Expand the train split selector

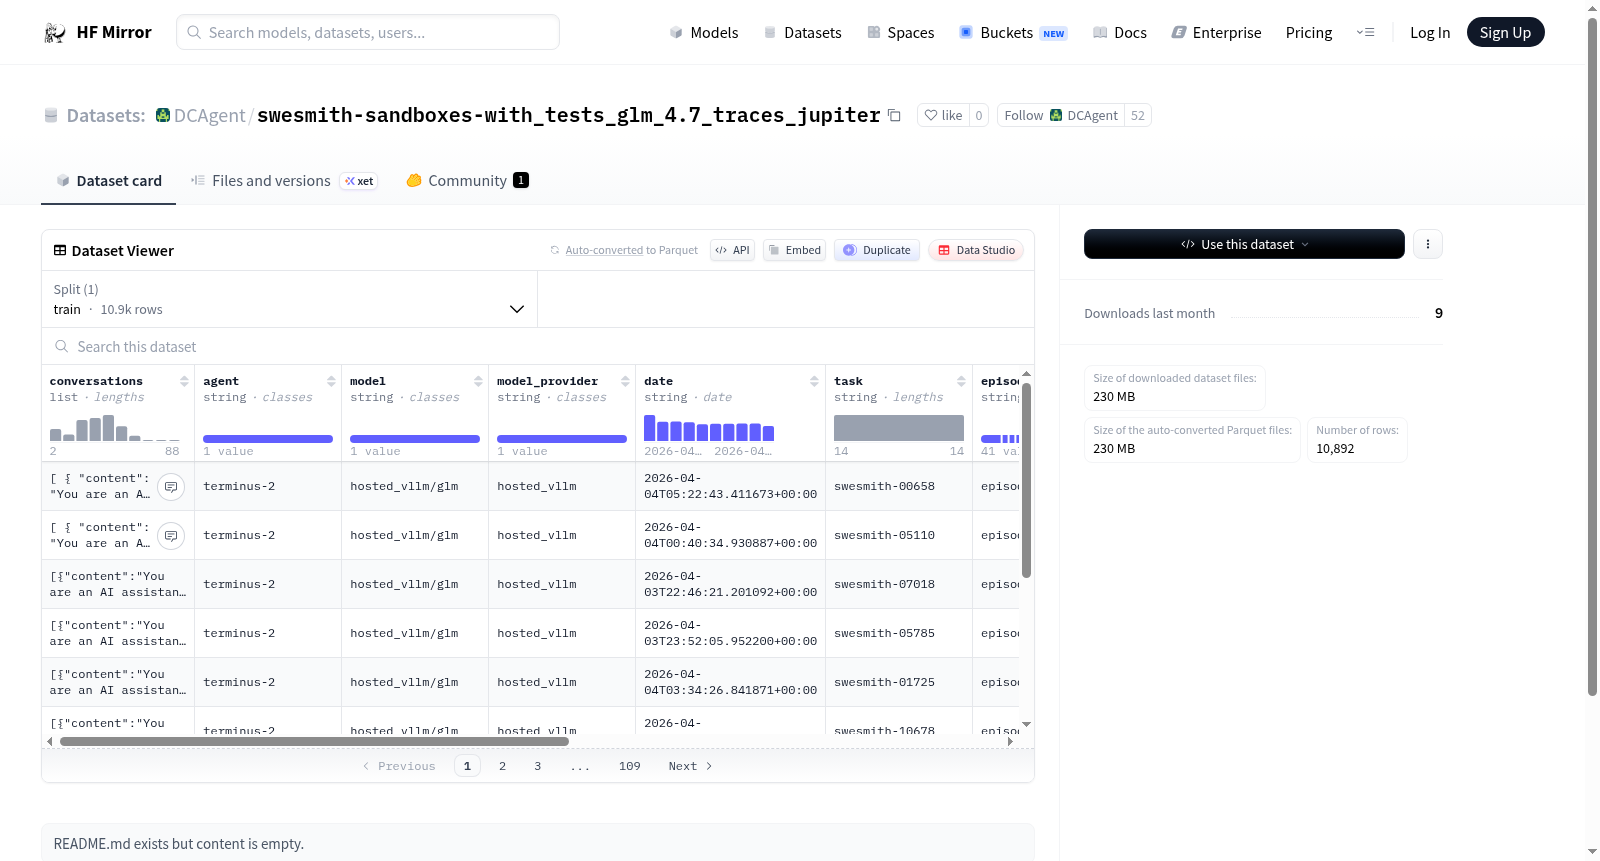[289, 299]
